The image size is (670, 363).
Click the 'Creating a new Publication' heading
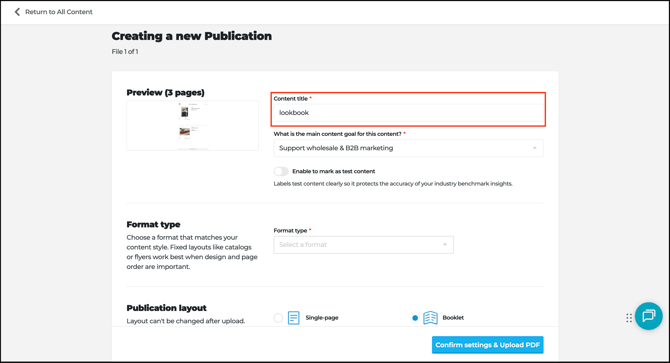pos(191,36)
